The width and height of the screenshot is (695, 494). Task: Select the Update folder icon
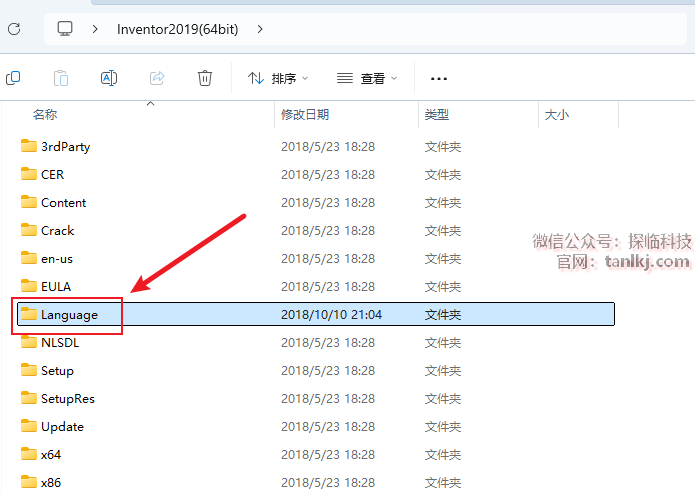click(29, 426)
